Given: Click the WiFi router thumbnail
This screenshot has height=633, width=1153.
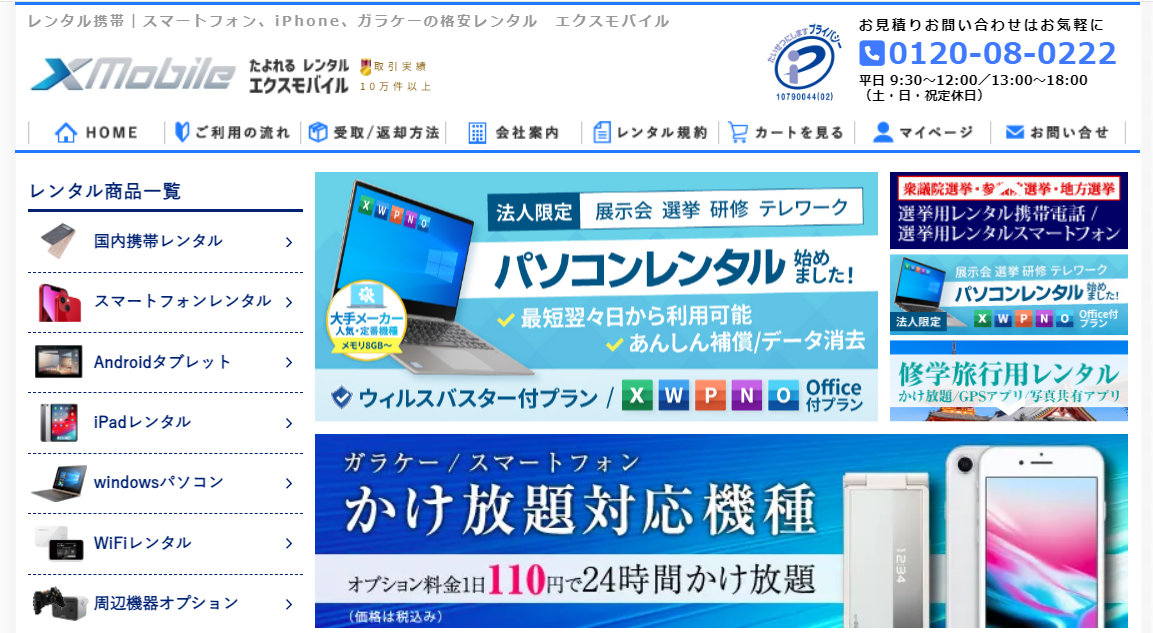Looking at the screenshot, I should (x=59, y=543).
